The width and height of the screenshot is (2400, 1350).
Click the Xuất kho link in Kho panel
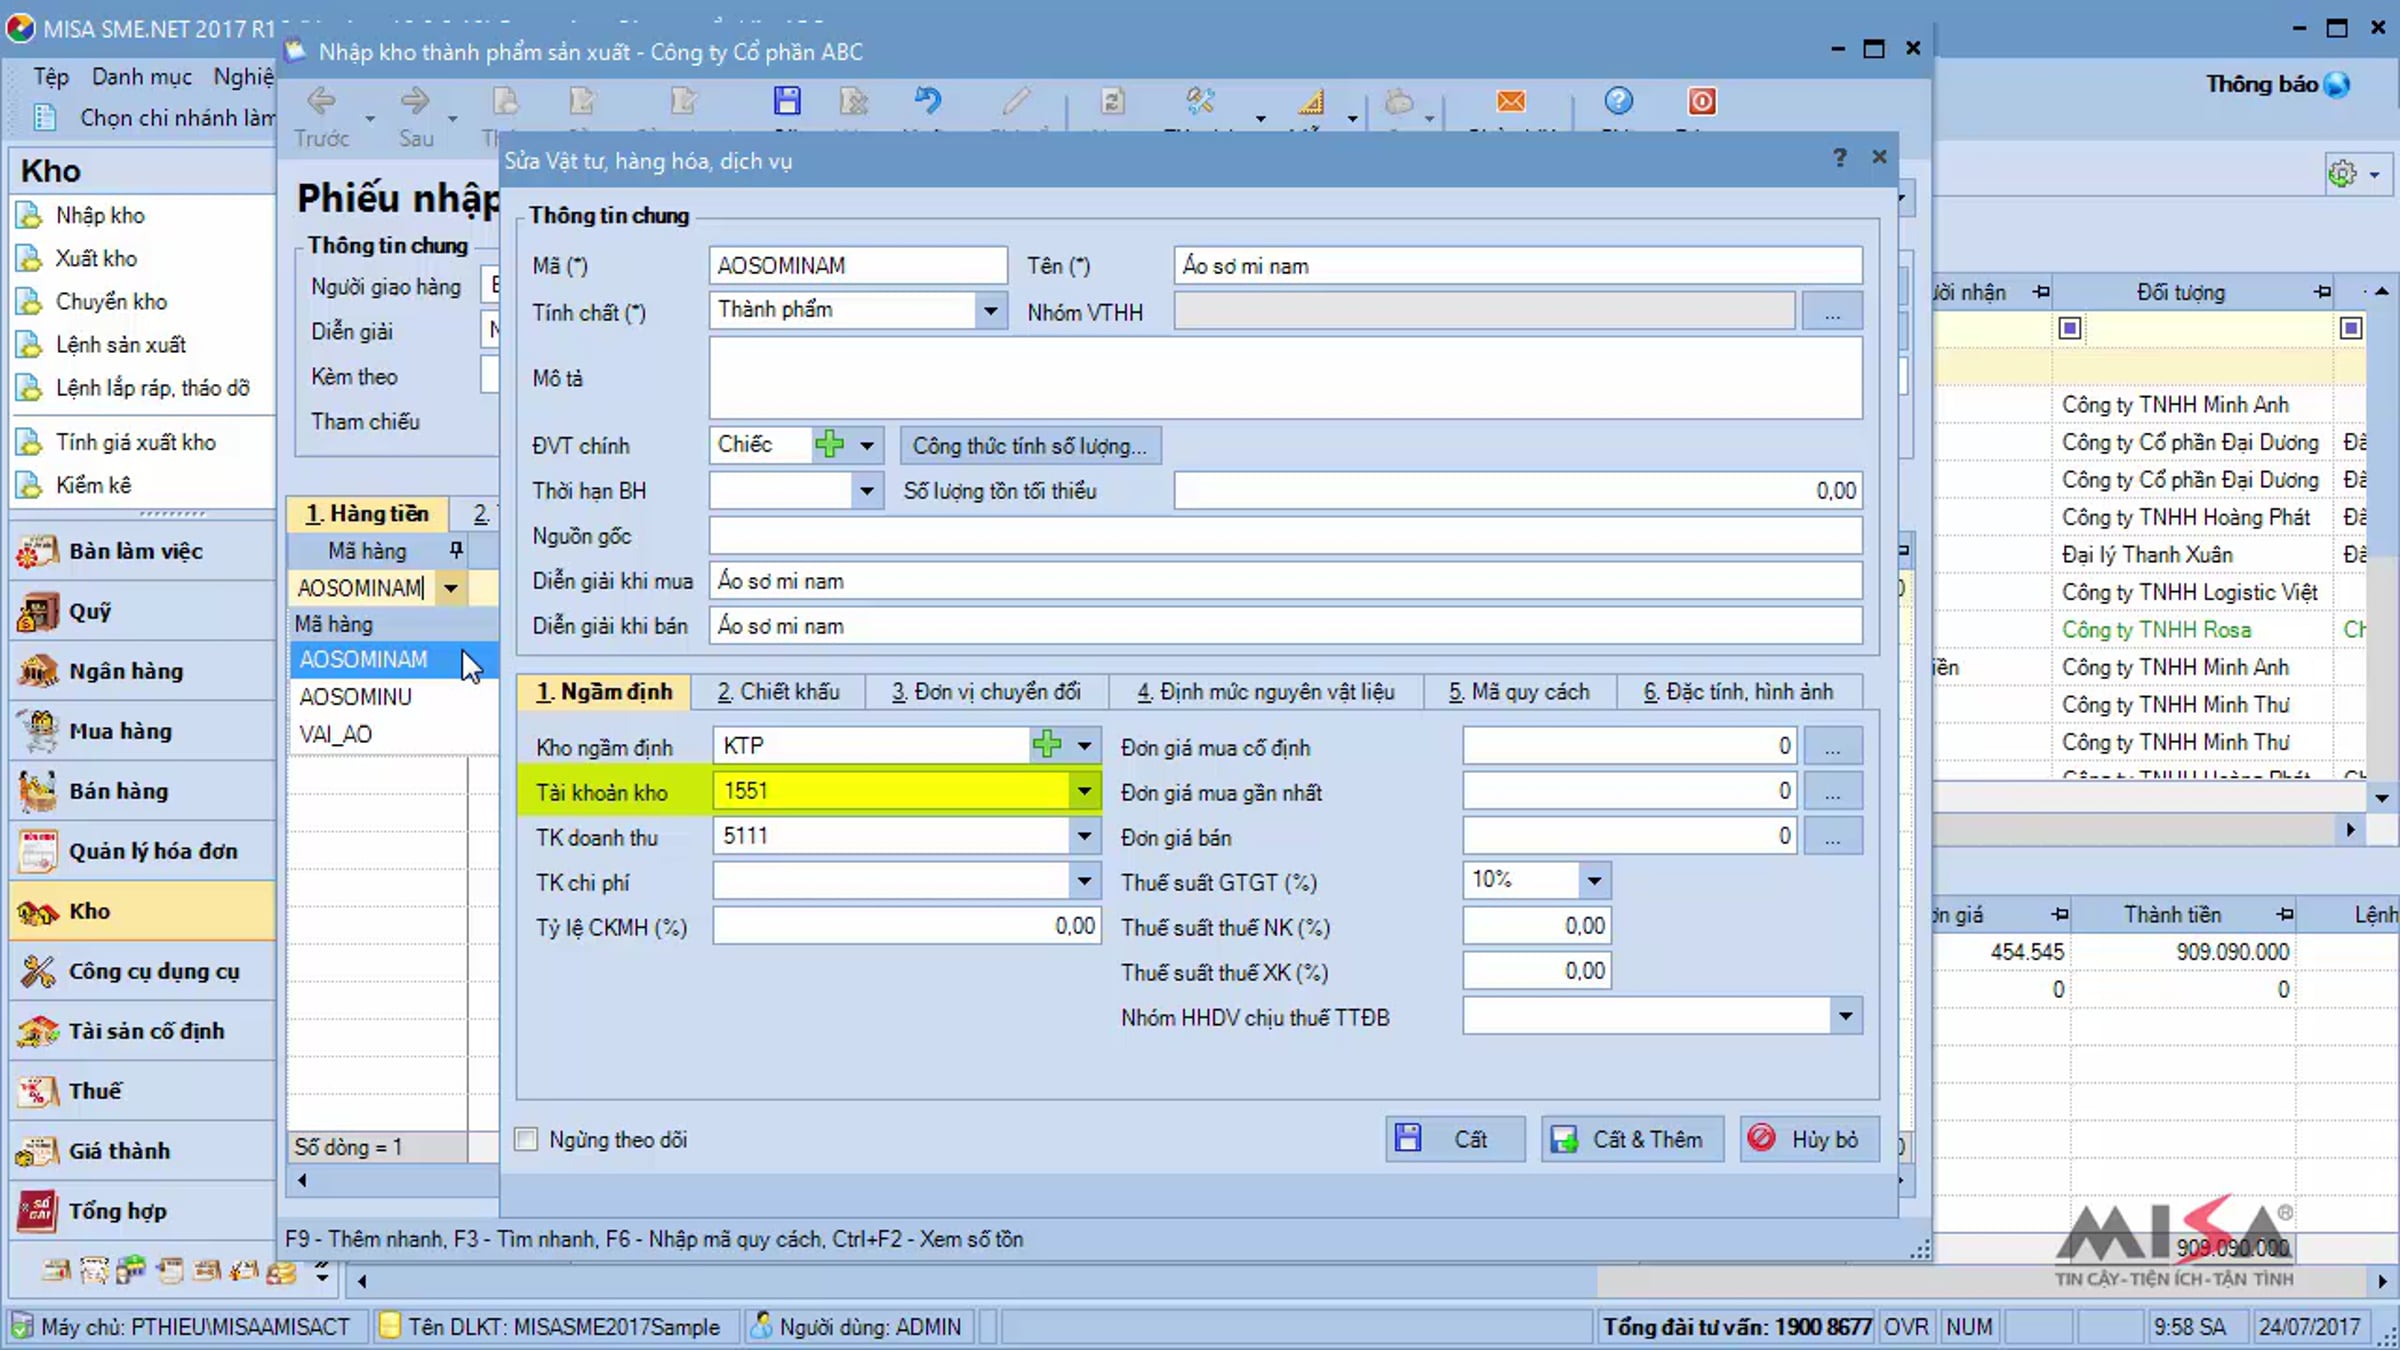tap(96, 258)
